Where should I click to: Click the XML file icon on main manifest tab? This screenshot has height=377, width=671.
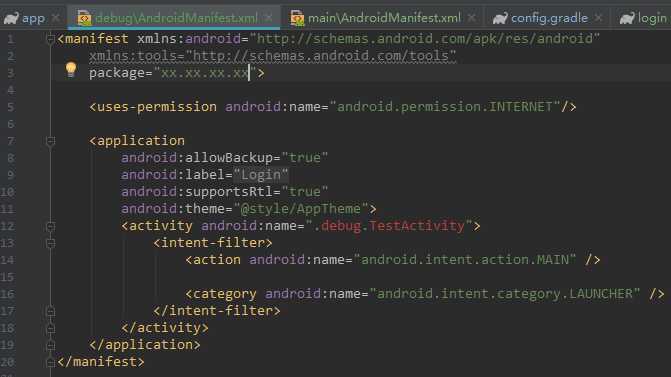(297, 18)
